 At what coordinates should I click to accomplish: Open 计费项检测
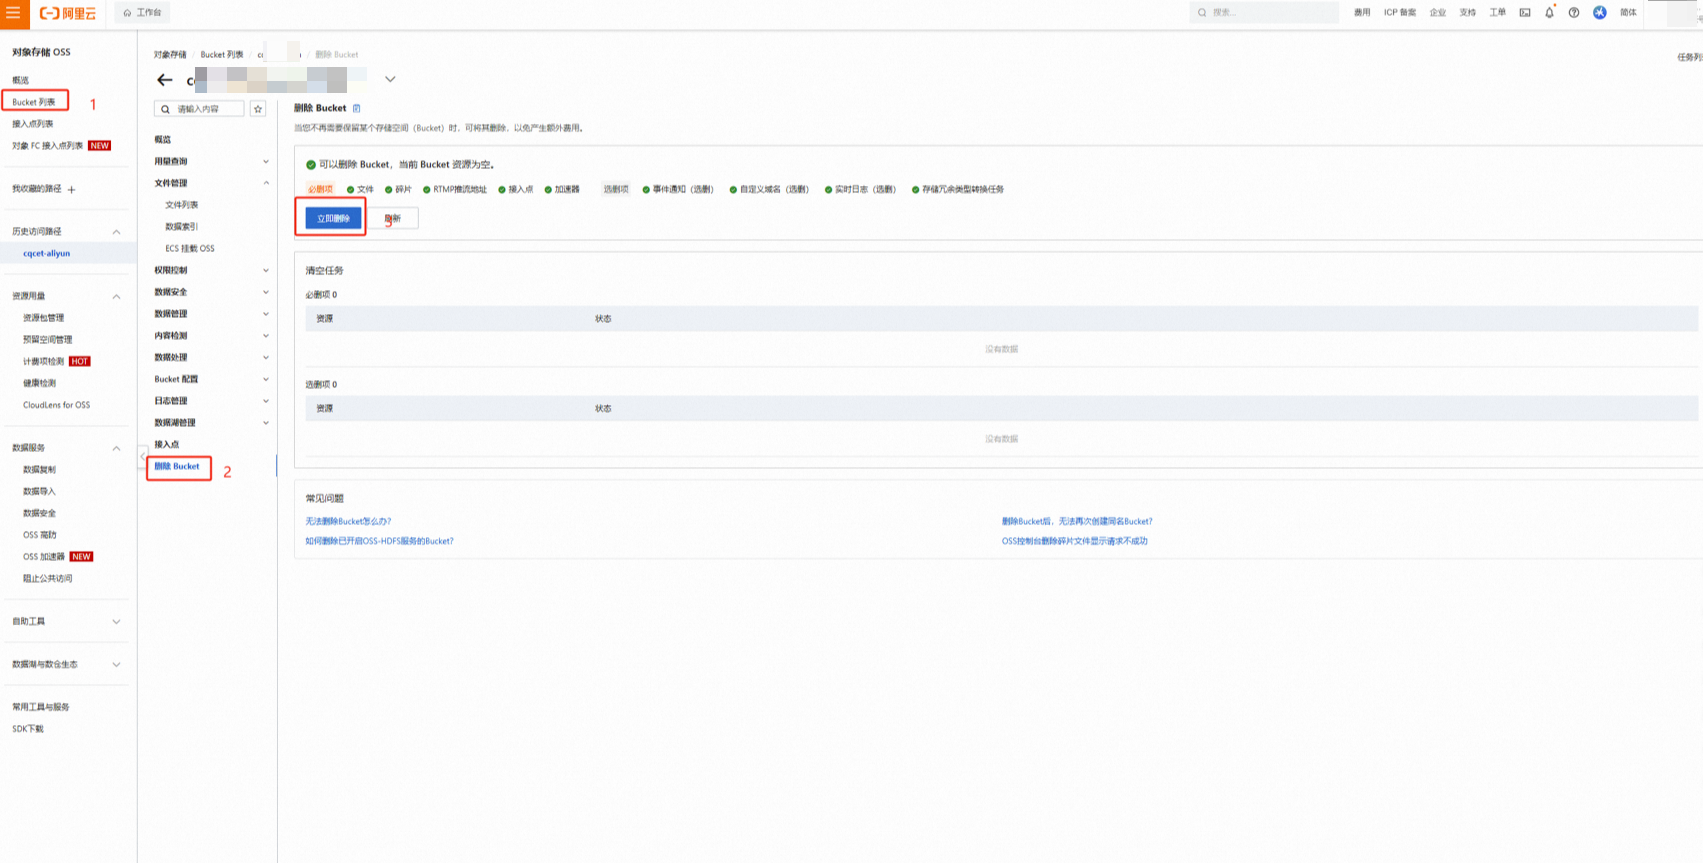(x=43, y=362)
